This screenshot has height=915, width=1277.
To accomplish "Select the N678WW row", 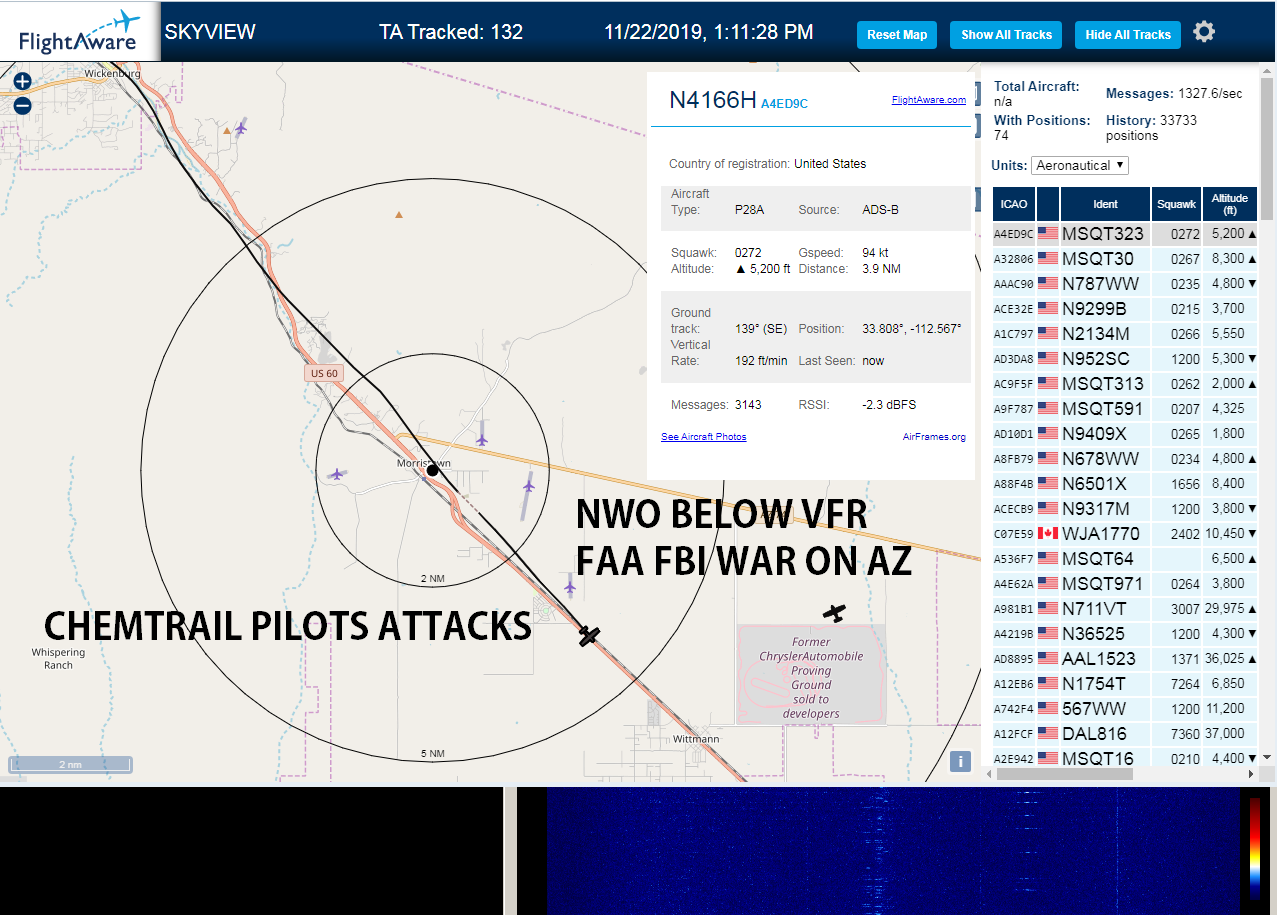I will coord(1125,459).
